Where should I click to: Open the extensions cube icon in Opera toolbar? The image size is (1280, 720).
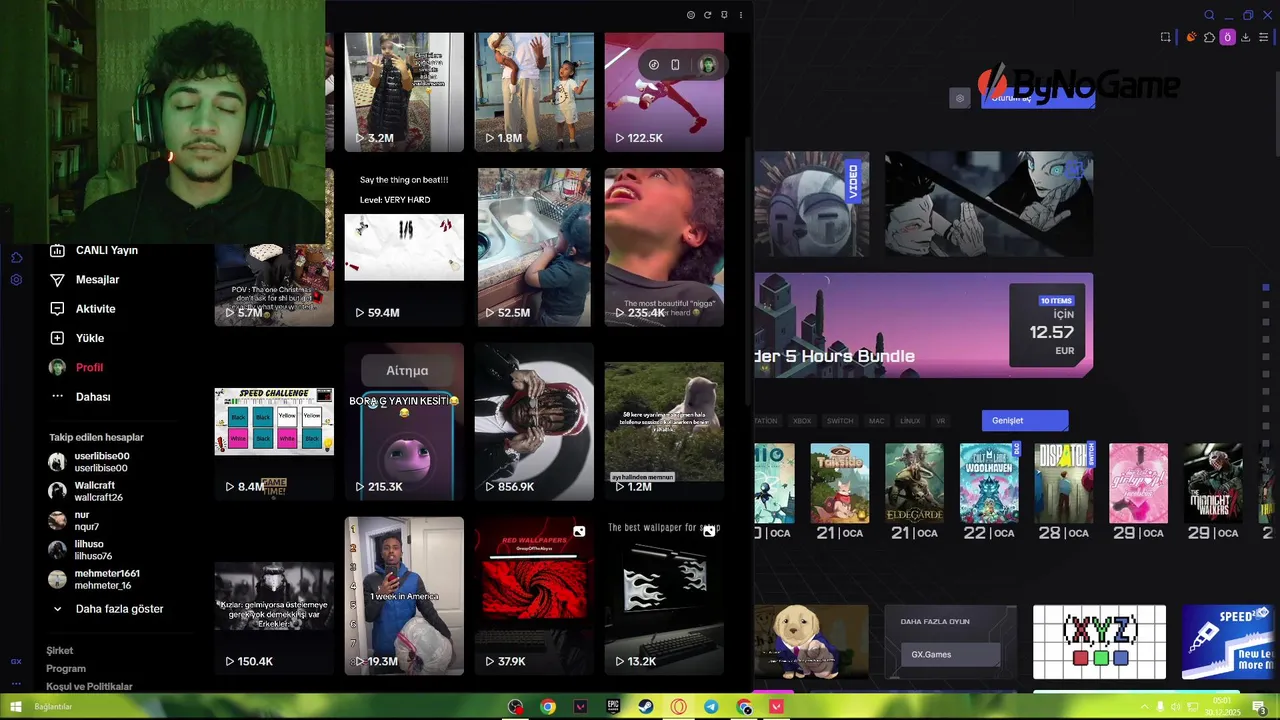[x=1209, y=37]
